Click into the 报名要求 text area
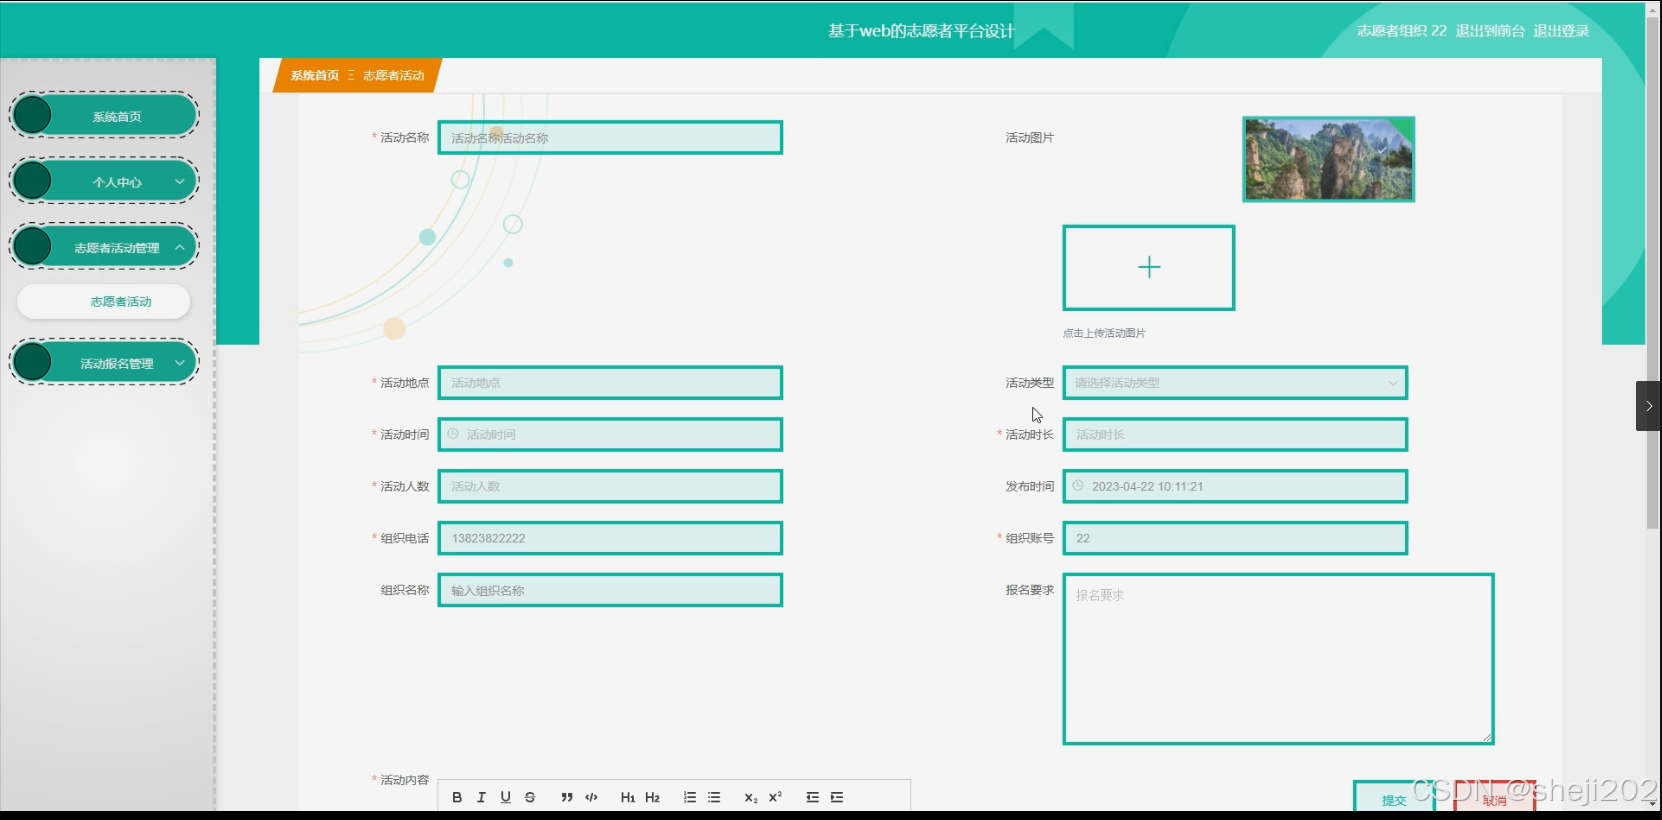Screen dimensions: 1662x820 coord(1278,659)
